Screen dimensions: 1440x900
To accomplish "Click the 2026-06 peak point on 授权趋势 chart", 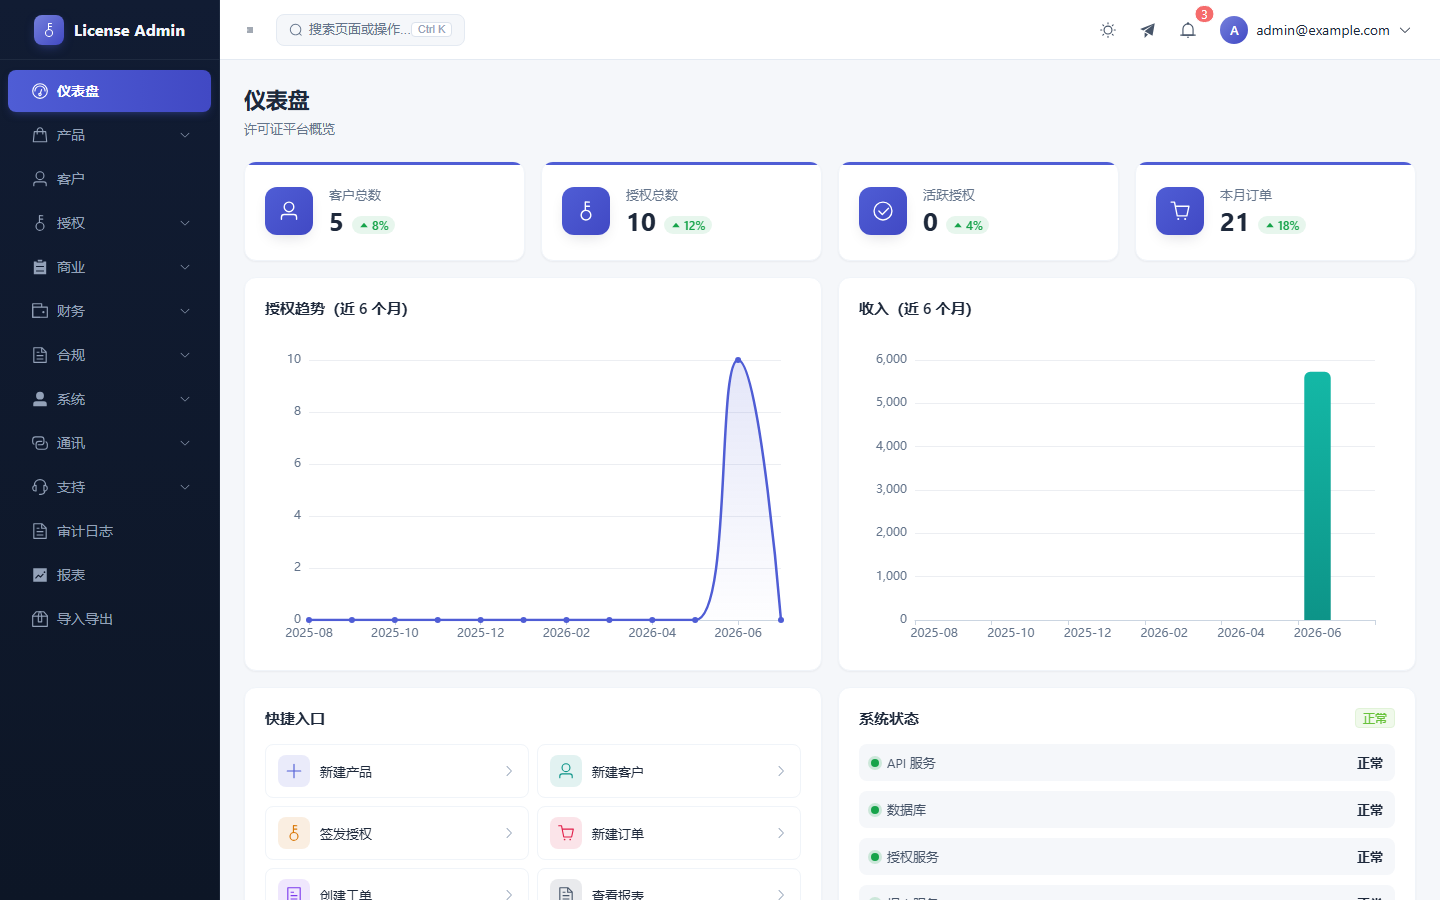I will [738, 360].
